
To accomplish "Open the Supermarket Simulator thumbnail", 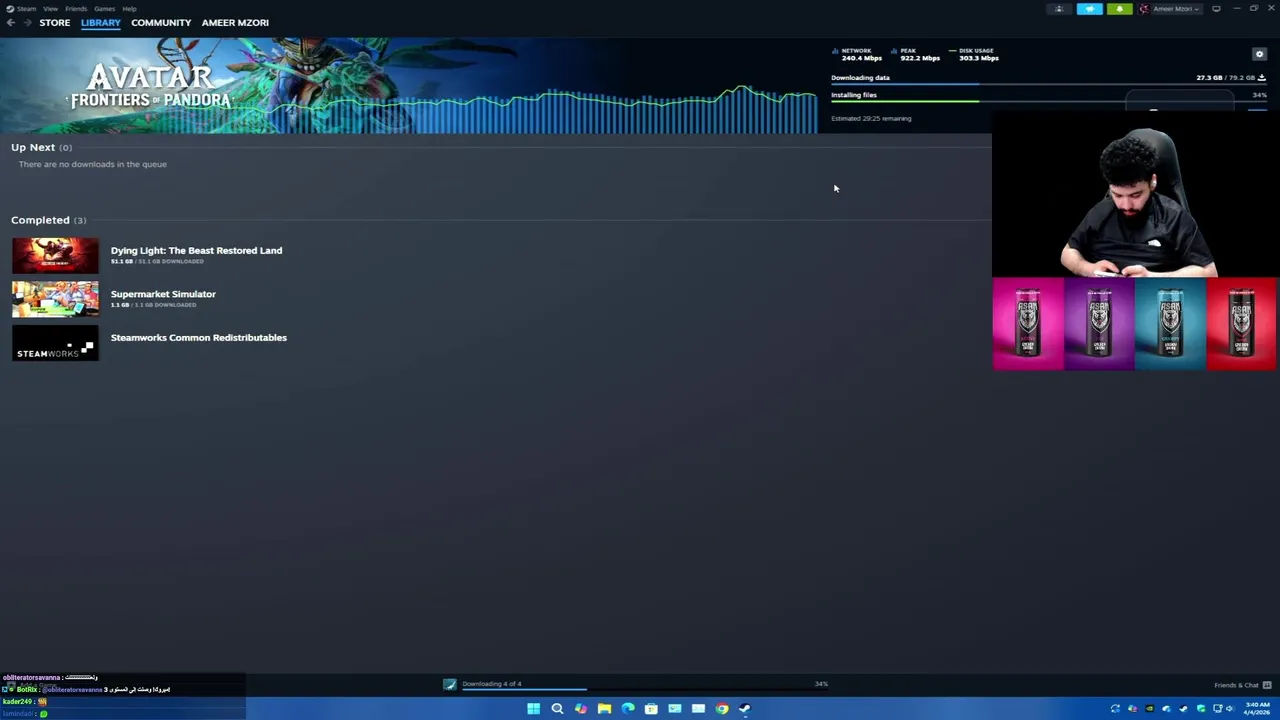I will click(x=55, y=299).
